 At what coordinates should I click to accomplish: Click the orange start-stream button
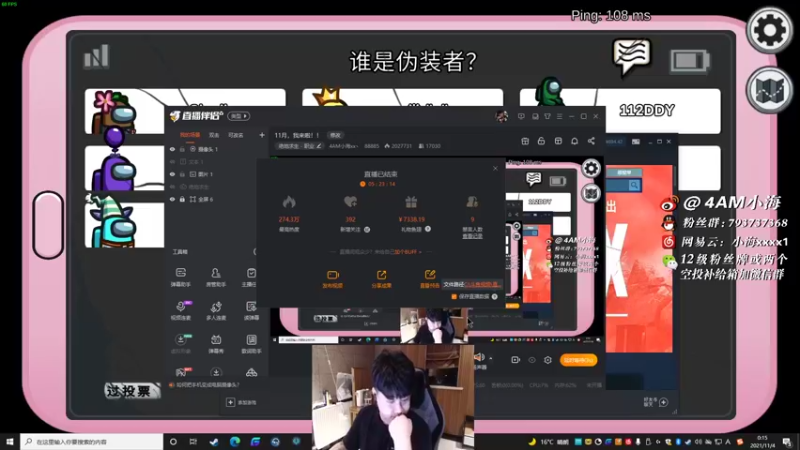[x=578, y=360]
